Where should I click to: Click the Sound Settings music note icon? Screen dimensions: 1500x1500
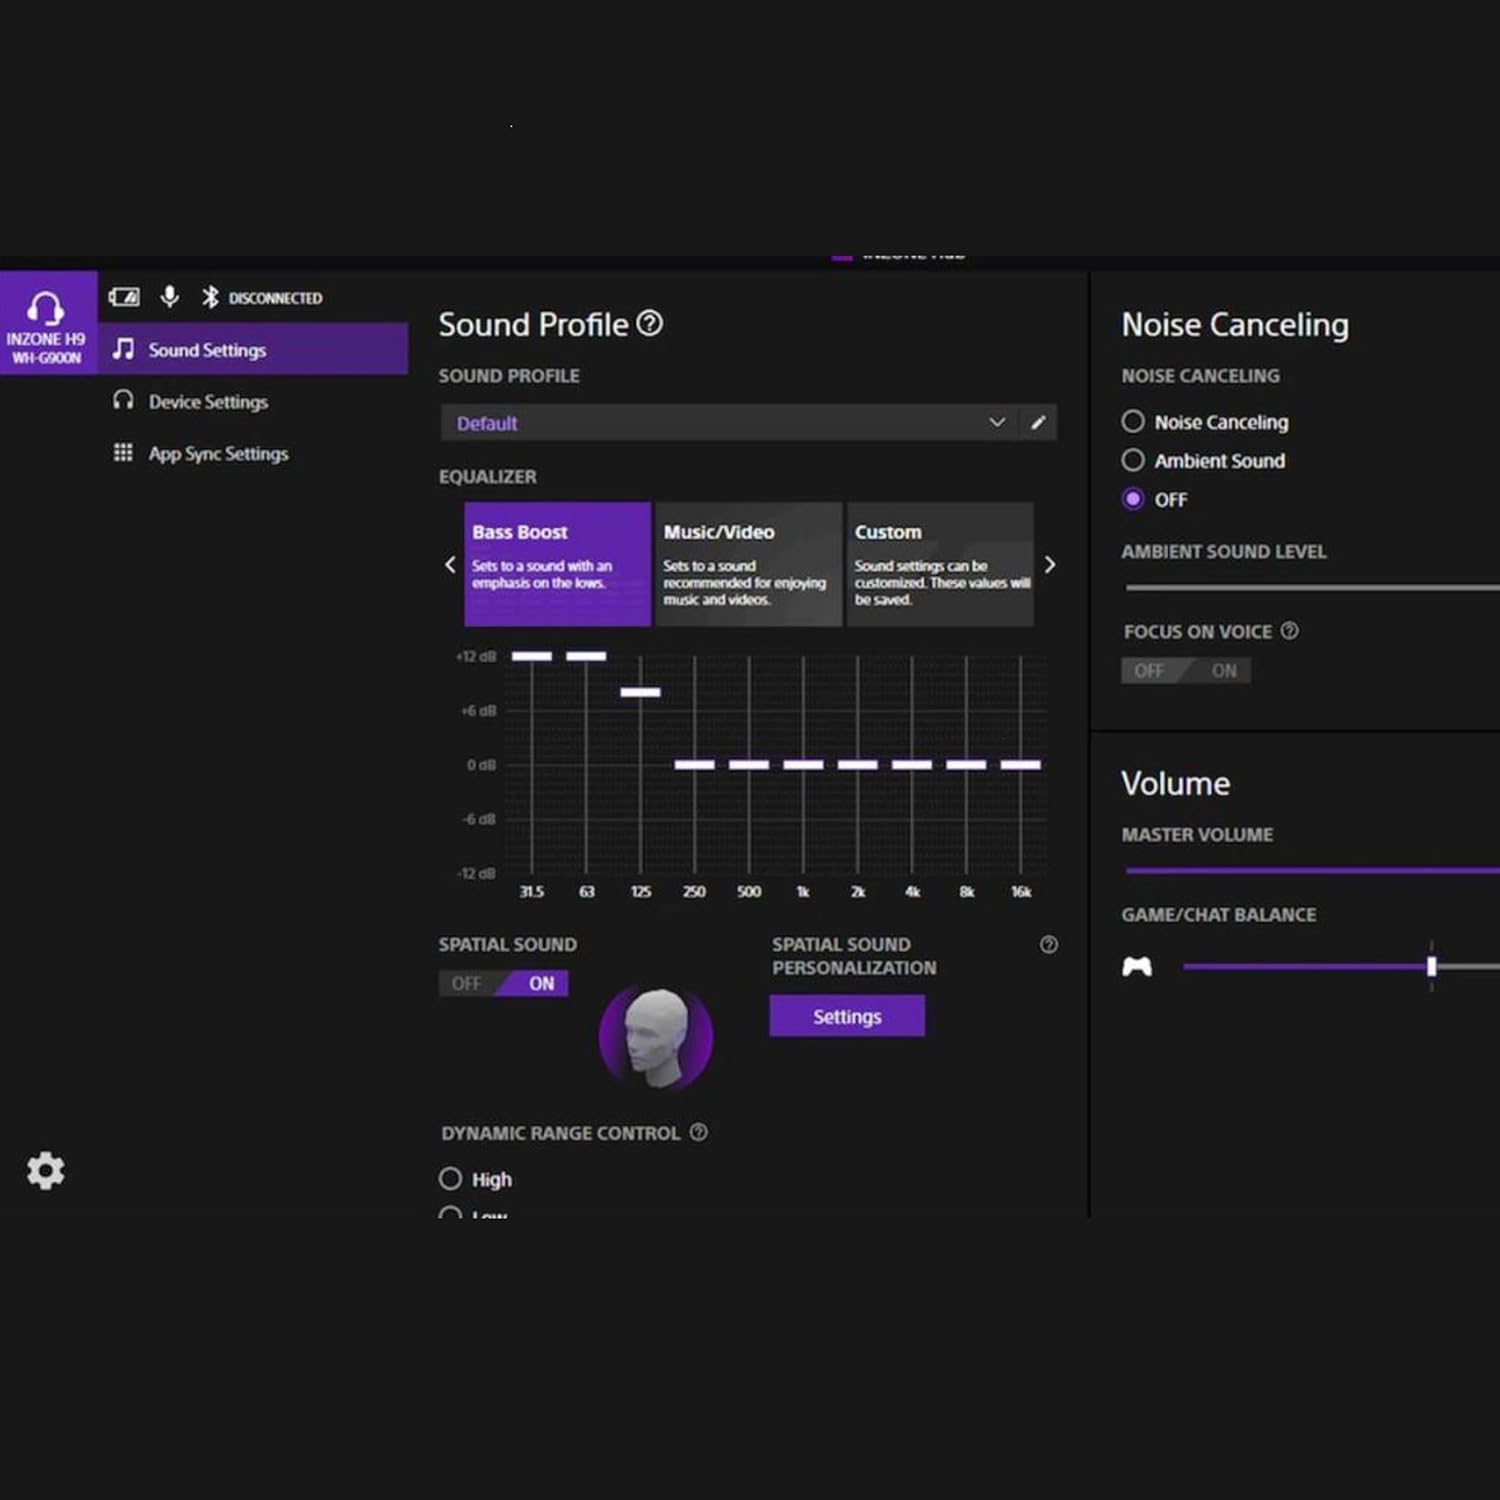coord(123,349)
